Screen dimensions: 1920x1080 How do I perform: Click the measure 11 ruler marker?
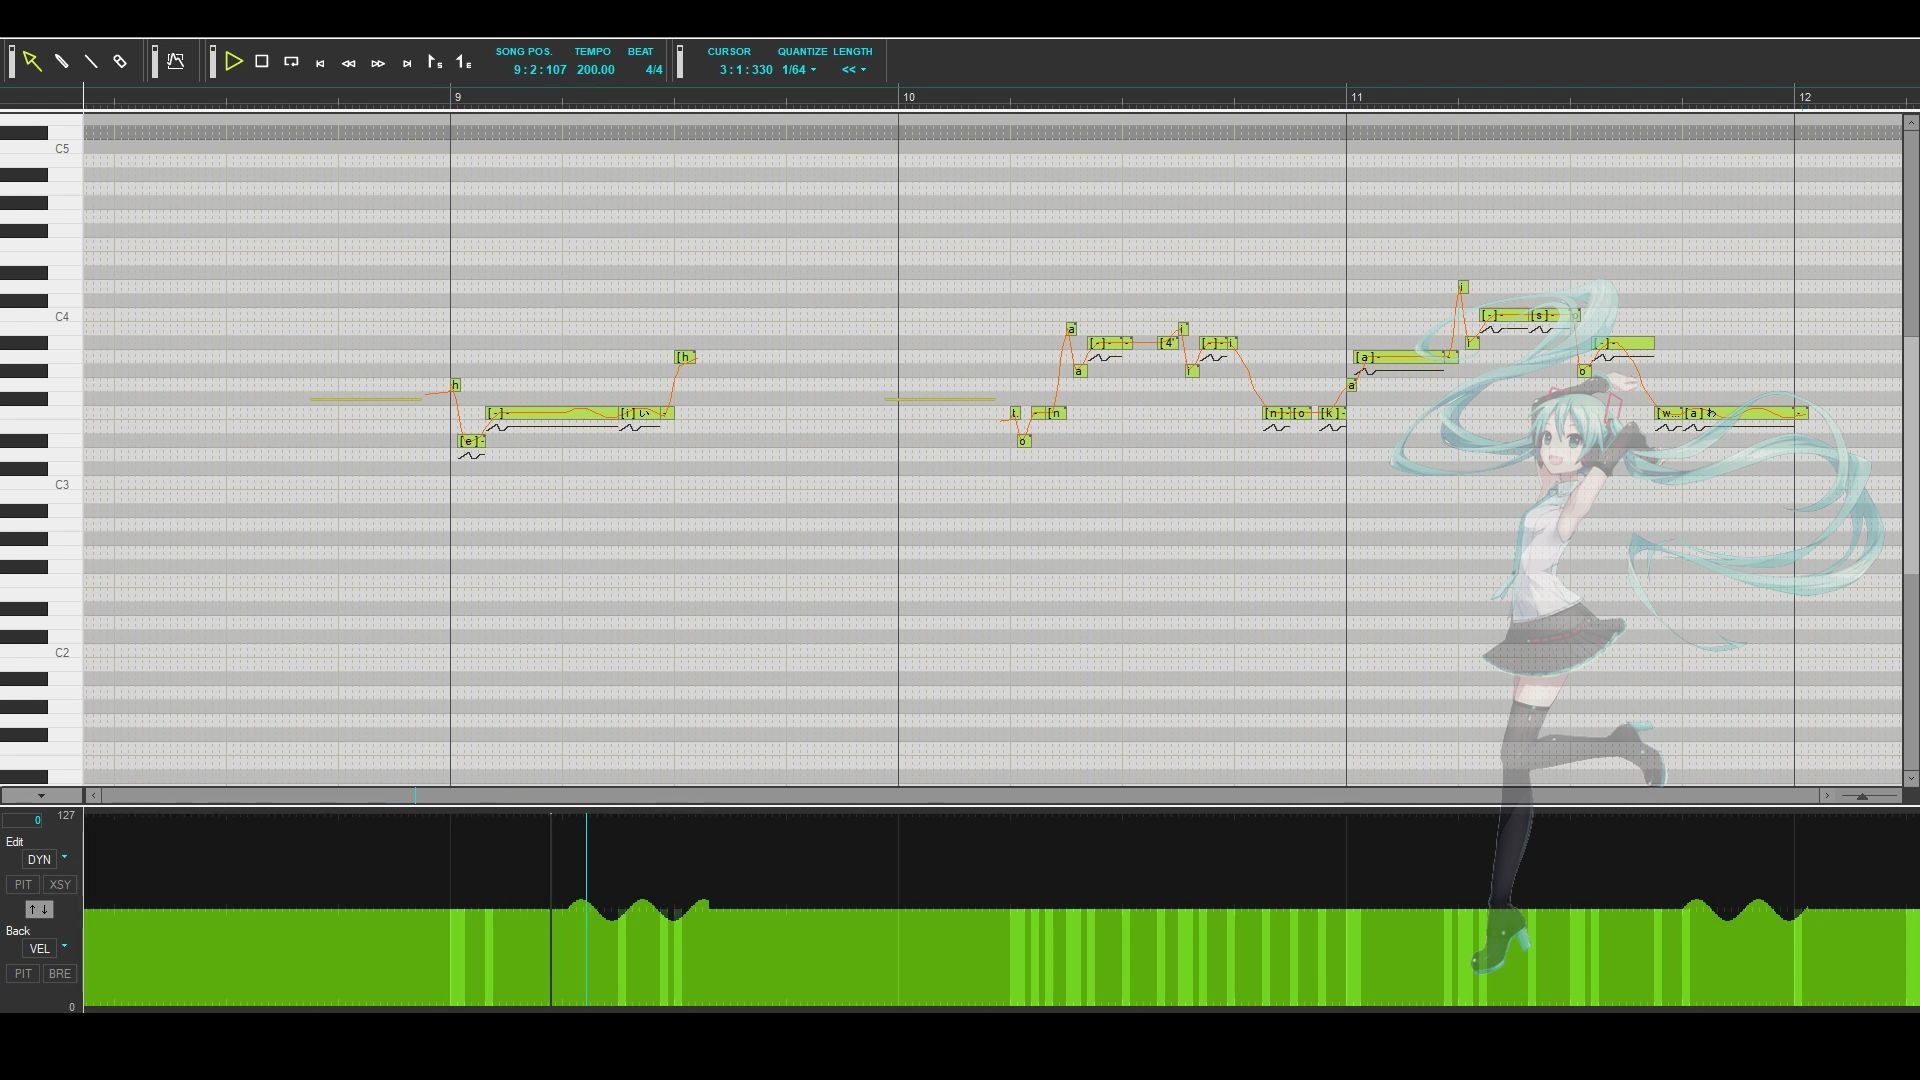point(1357,97)
